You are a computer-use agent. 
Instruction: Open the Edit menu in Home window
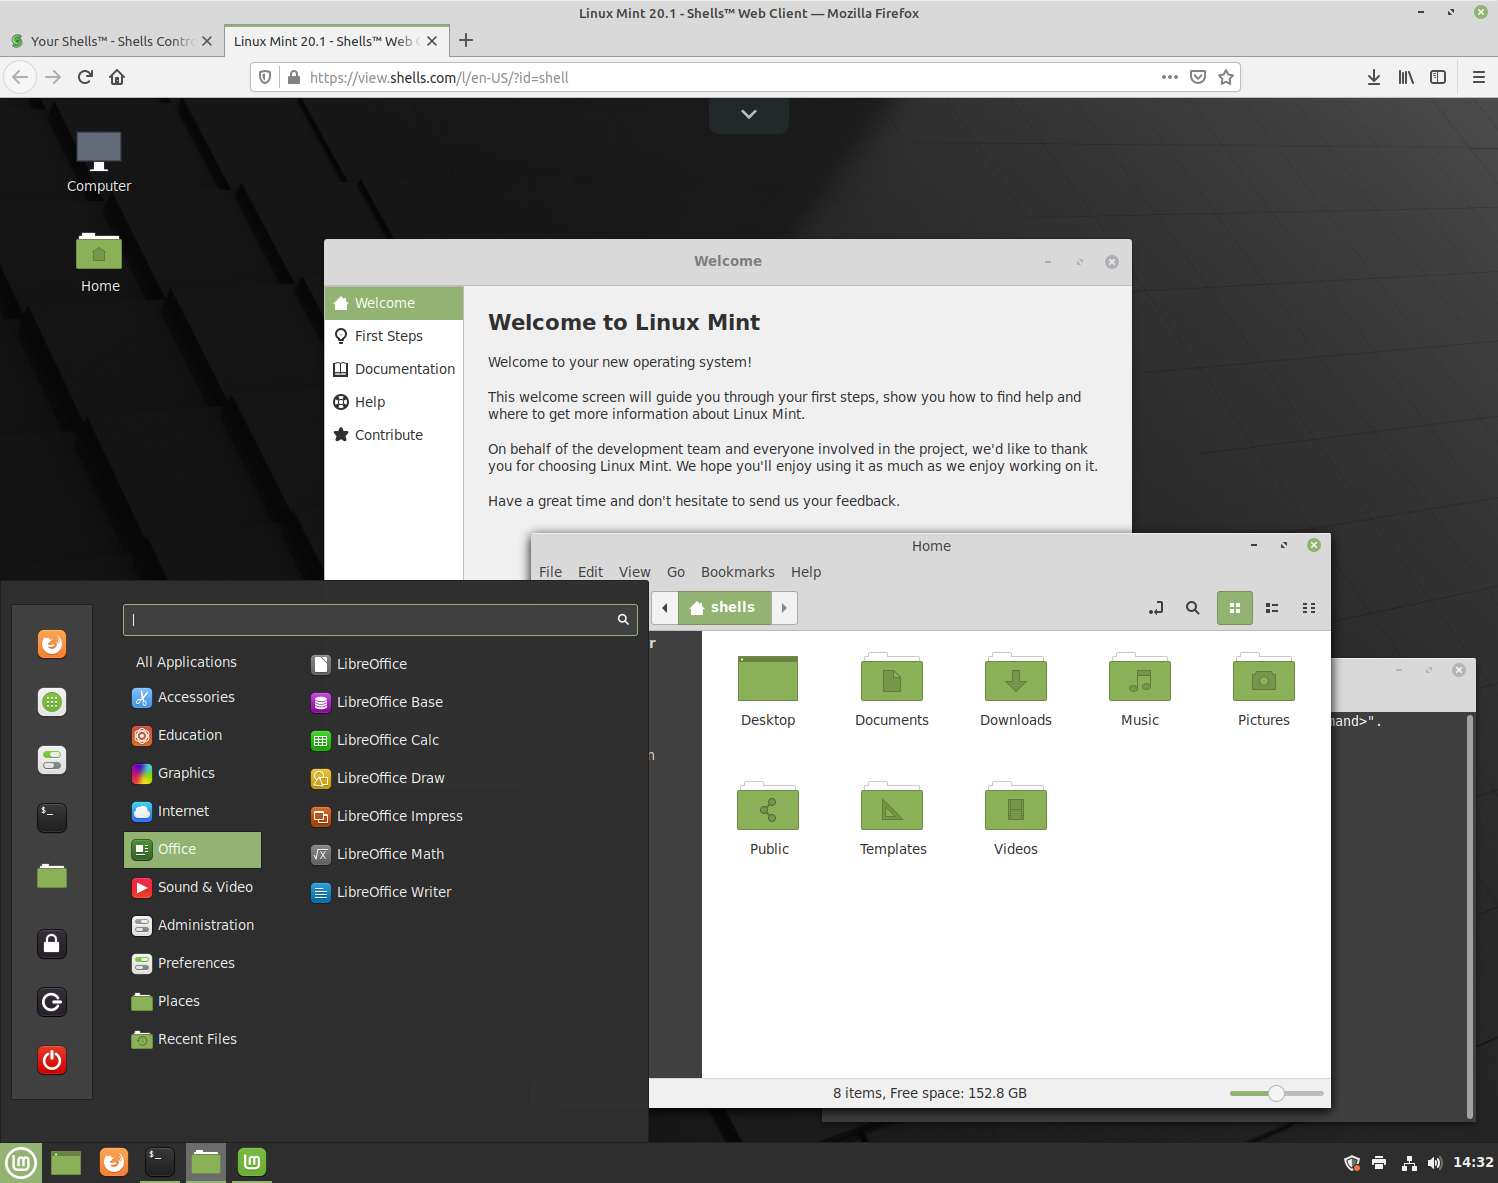point(590,572)
